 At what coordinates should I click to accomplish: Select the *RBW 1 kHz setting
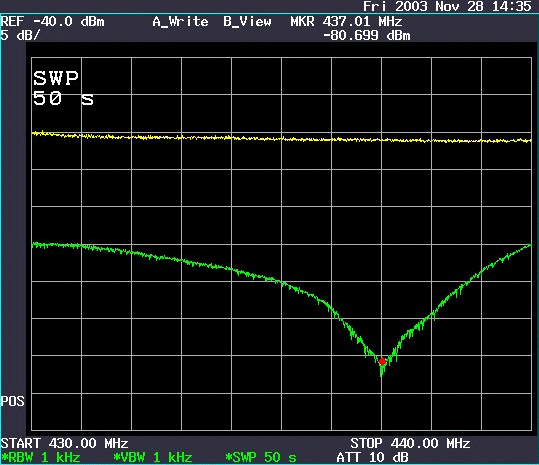pyautogui.click(x=41, y=457)
